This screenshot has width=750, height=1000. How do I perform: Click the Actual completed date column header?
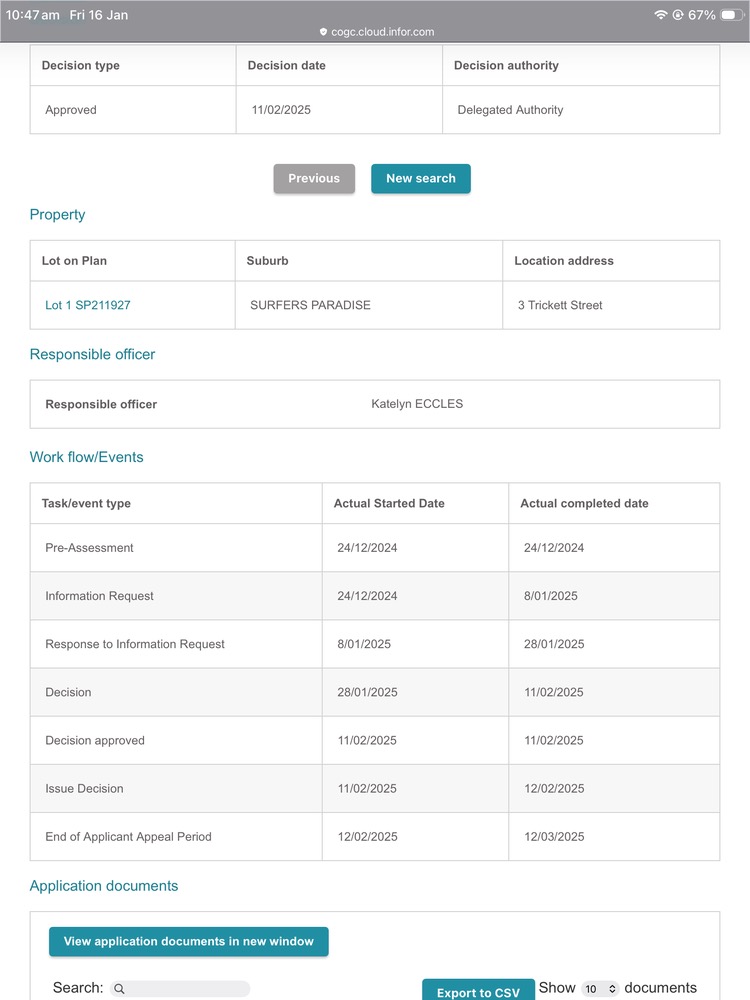(x=584, y=504)
